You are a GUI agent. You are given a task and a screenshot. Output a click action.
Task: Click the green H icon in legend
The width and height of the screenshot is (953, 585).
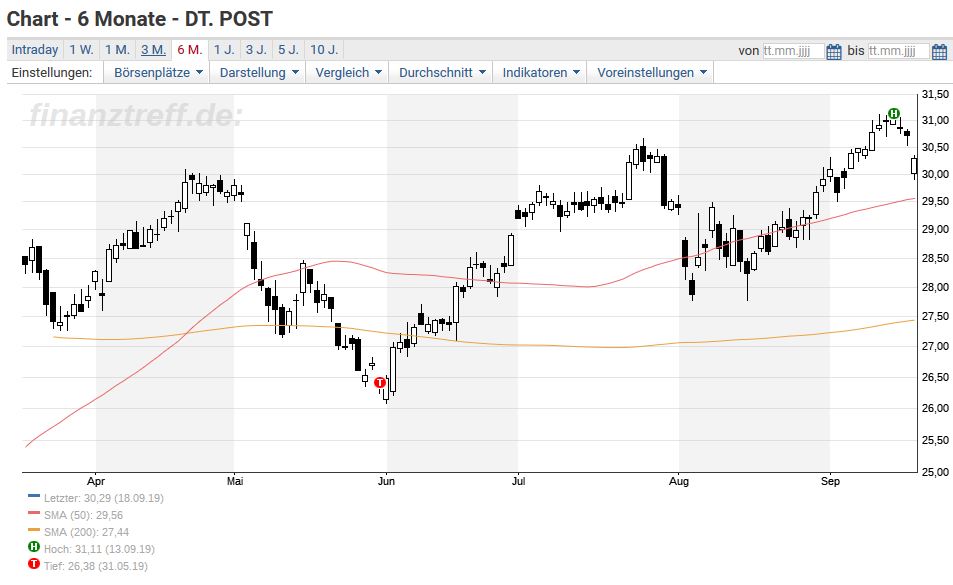click(x=34, y=547)
